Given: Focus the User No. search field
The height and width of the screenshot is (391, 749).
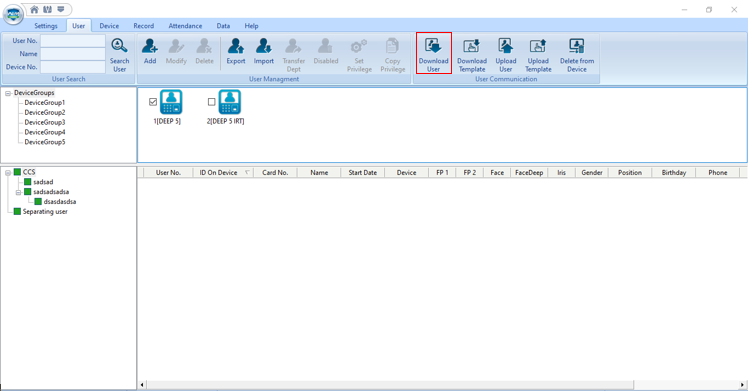Looking at the screenshot, I should point(73,41).
